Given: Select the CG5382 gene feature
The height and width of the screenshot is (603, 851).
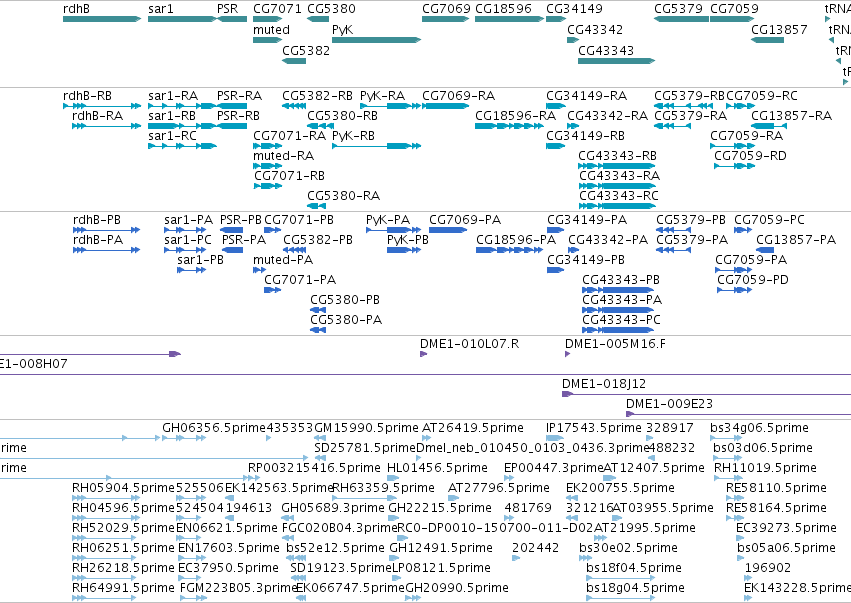Looking at the screenshot, I should (x=294, y=60).
